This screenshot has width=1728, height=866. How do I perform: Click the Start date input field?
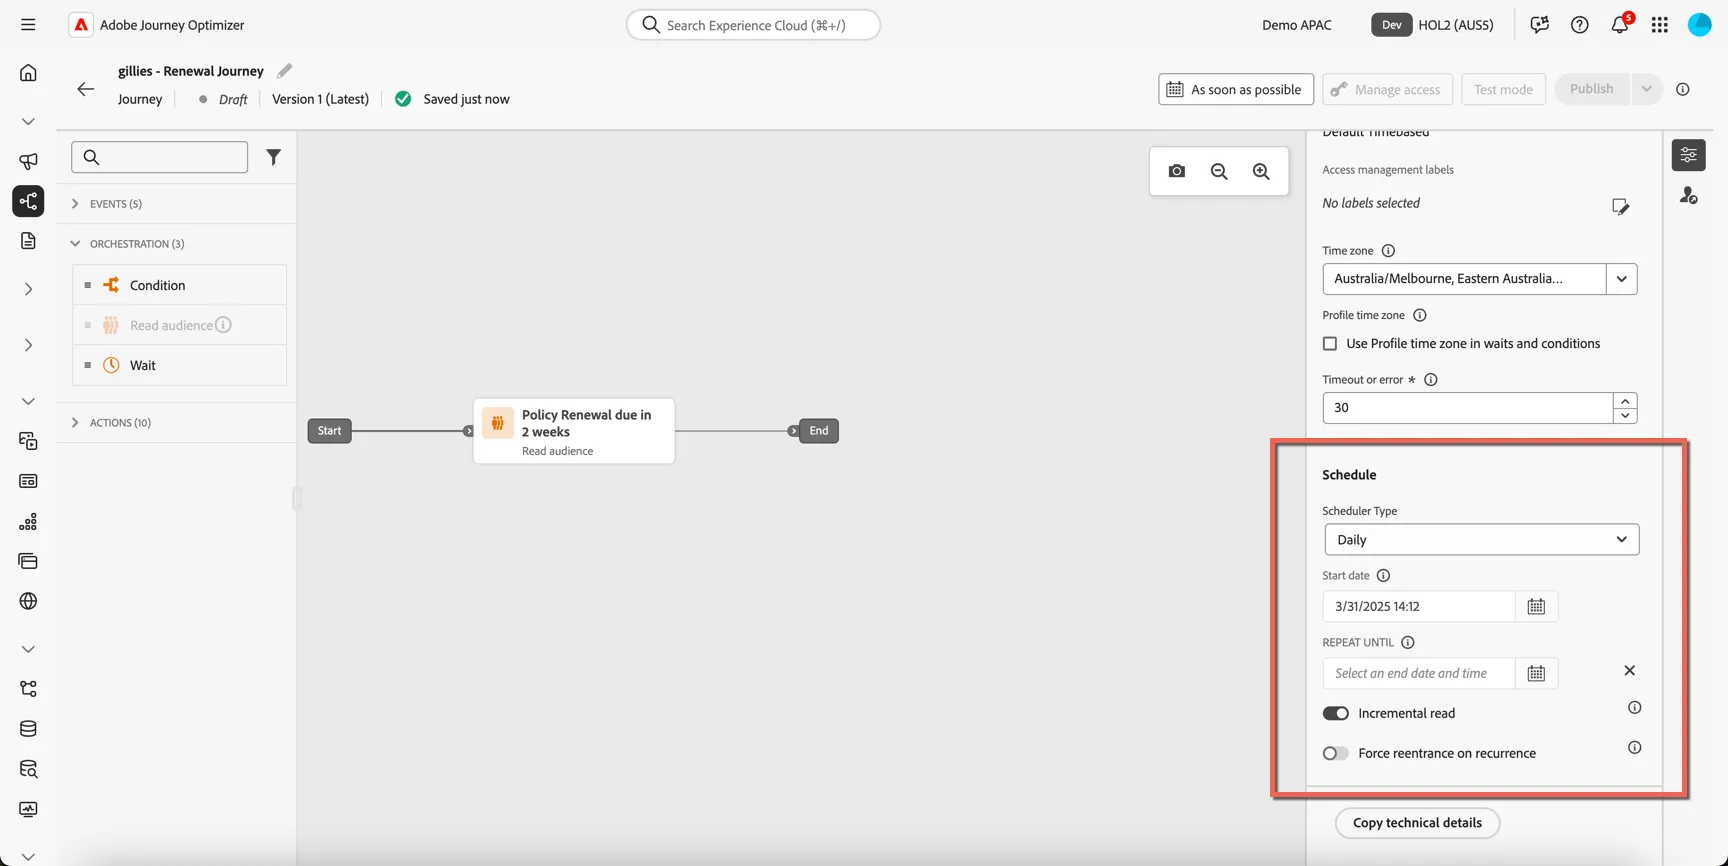(1419, 606)
